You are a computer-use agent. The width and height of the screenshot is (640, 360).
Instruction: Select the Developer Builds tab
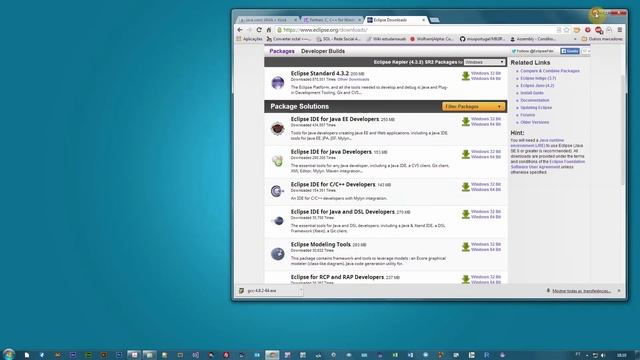[x=323, y=51]
